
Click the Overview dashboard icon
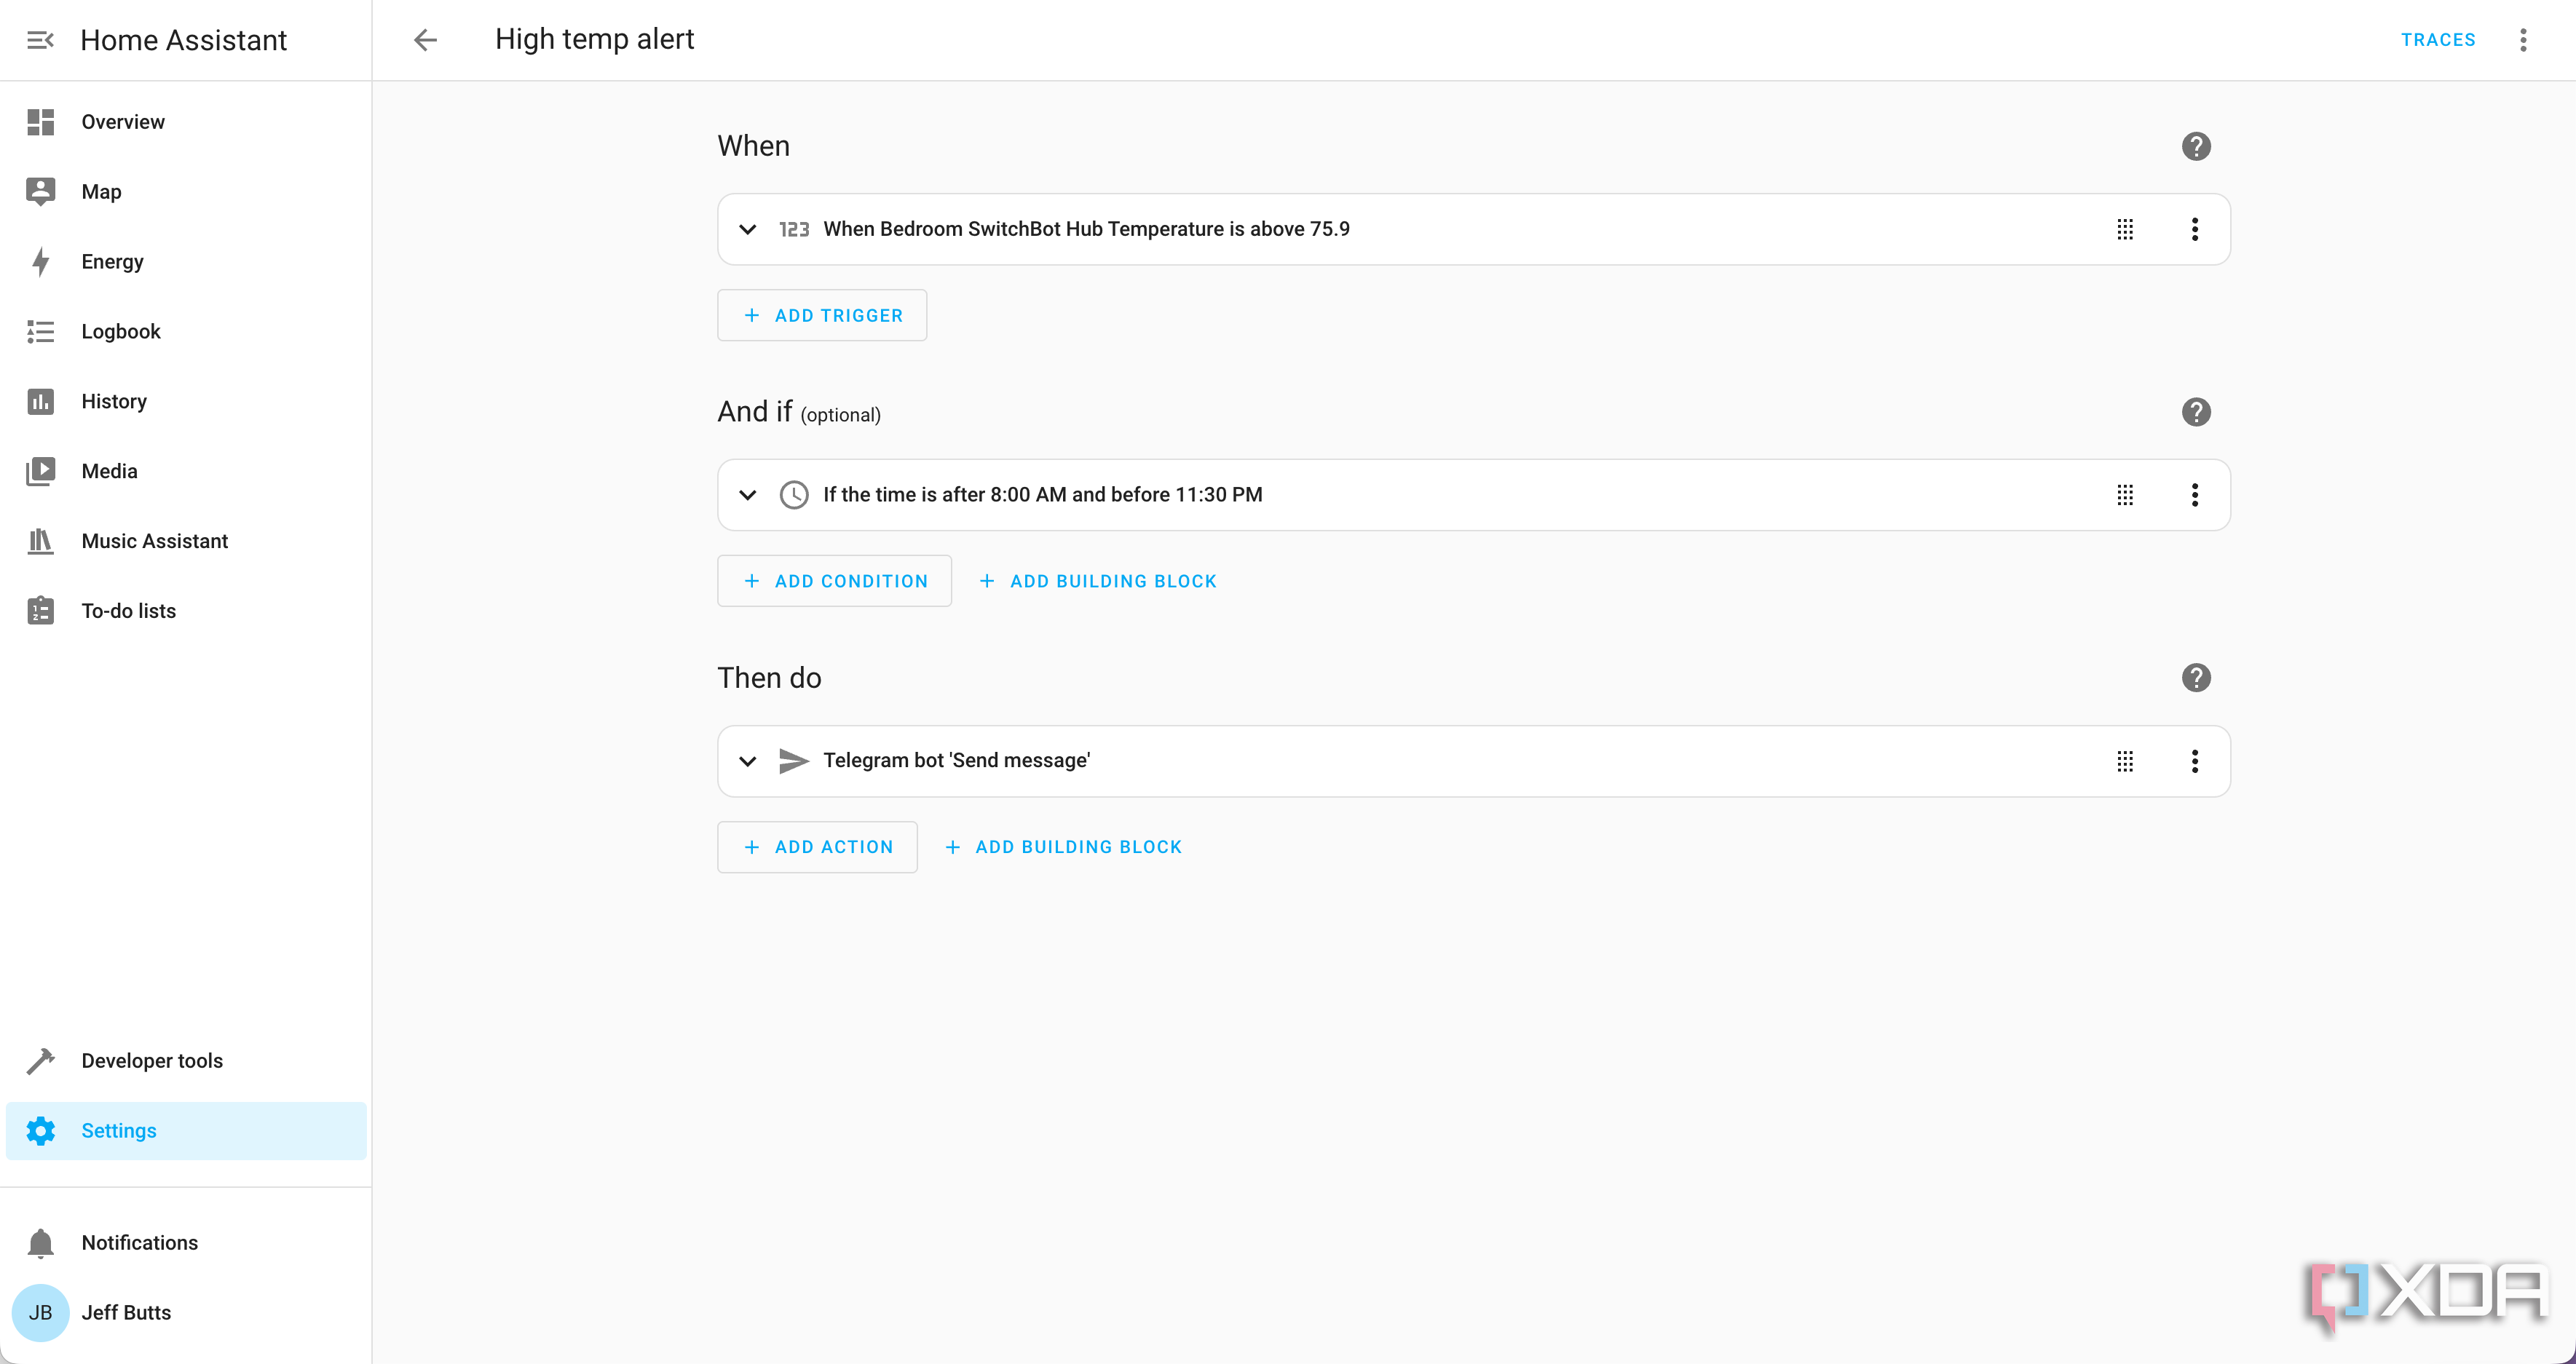click(x=40, y=122)
